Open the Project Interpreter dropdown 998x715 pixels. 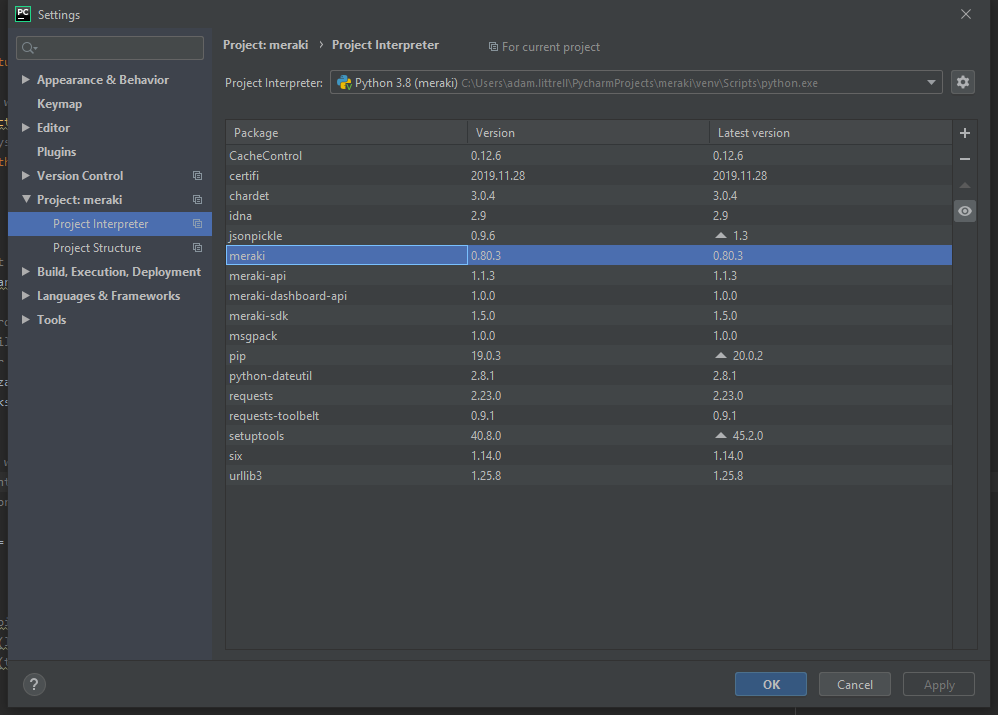point(930,82)
